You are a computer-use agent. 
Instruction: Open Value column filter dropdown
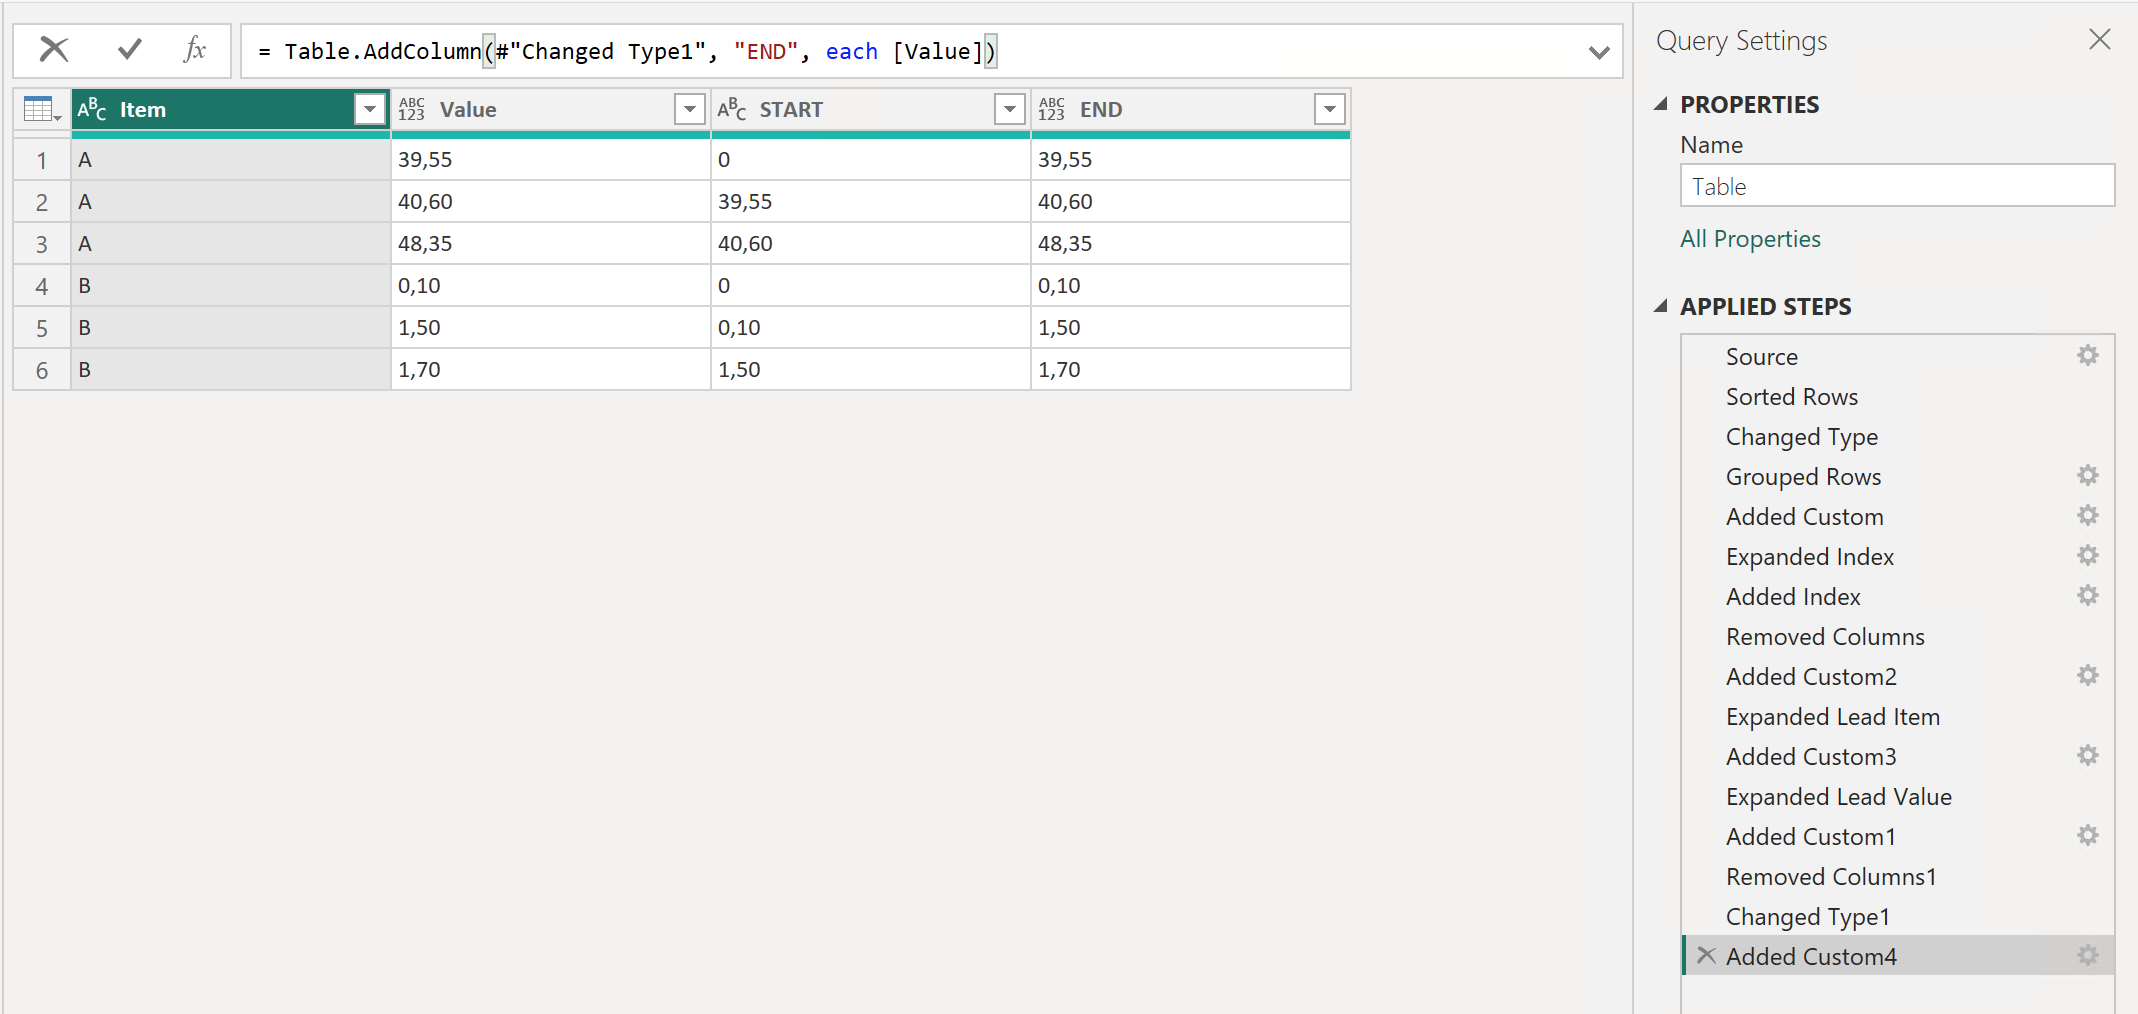[x=690, y=109]
